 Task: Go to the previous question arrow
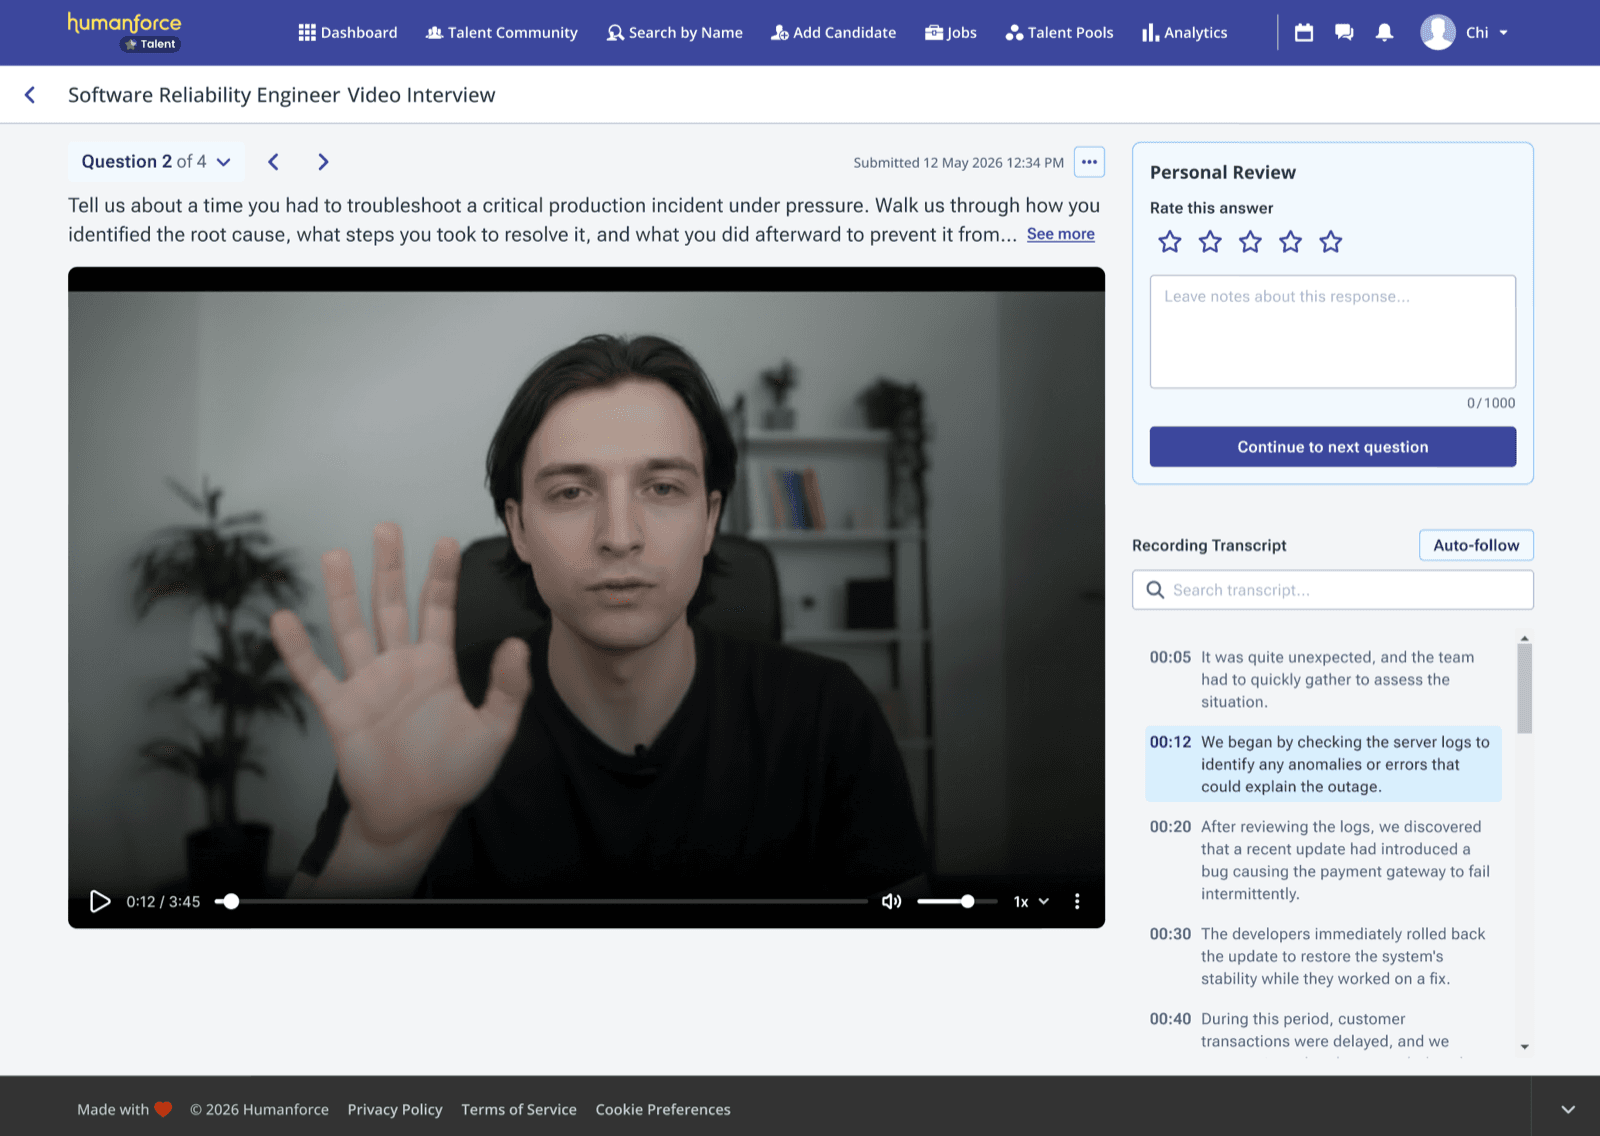[x=273, y=162]
